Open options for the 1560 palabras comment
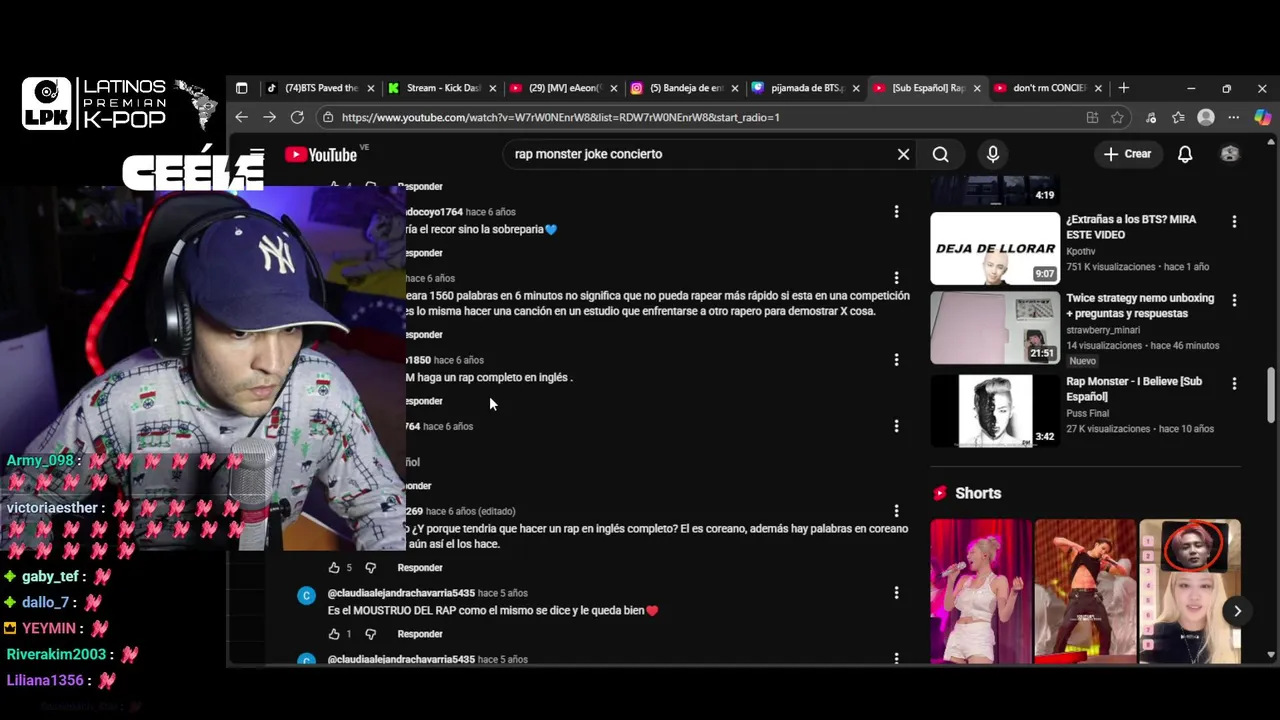This screenshot has width=1280, height=720. point(896,278)
